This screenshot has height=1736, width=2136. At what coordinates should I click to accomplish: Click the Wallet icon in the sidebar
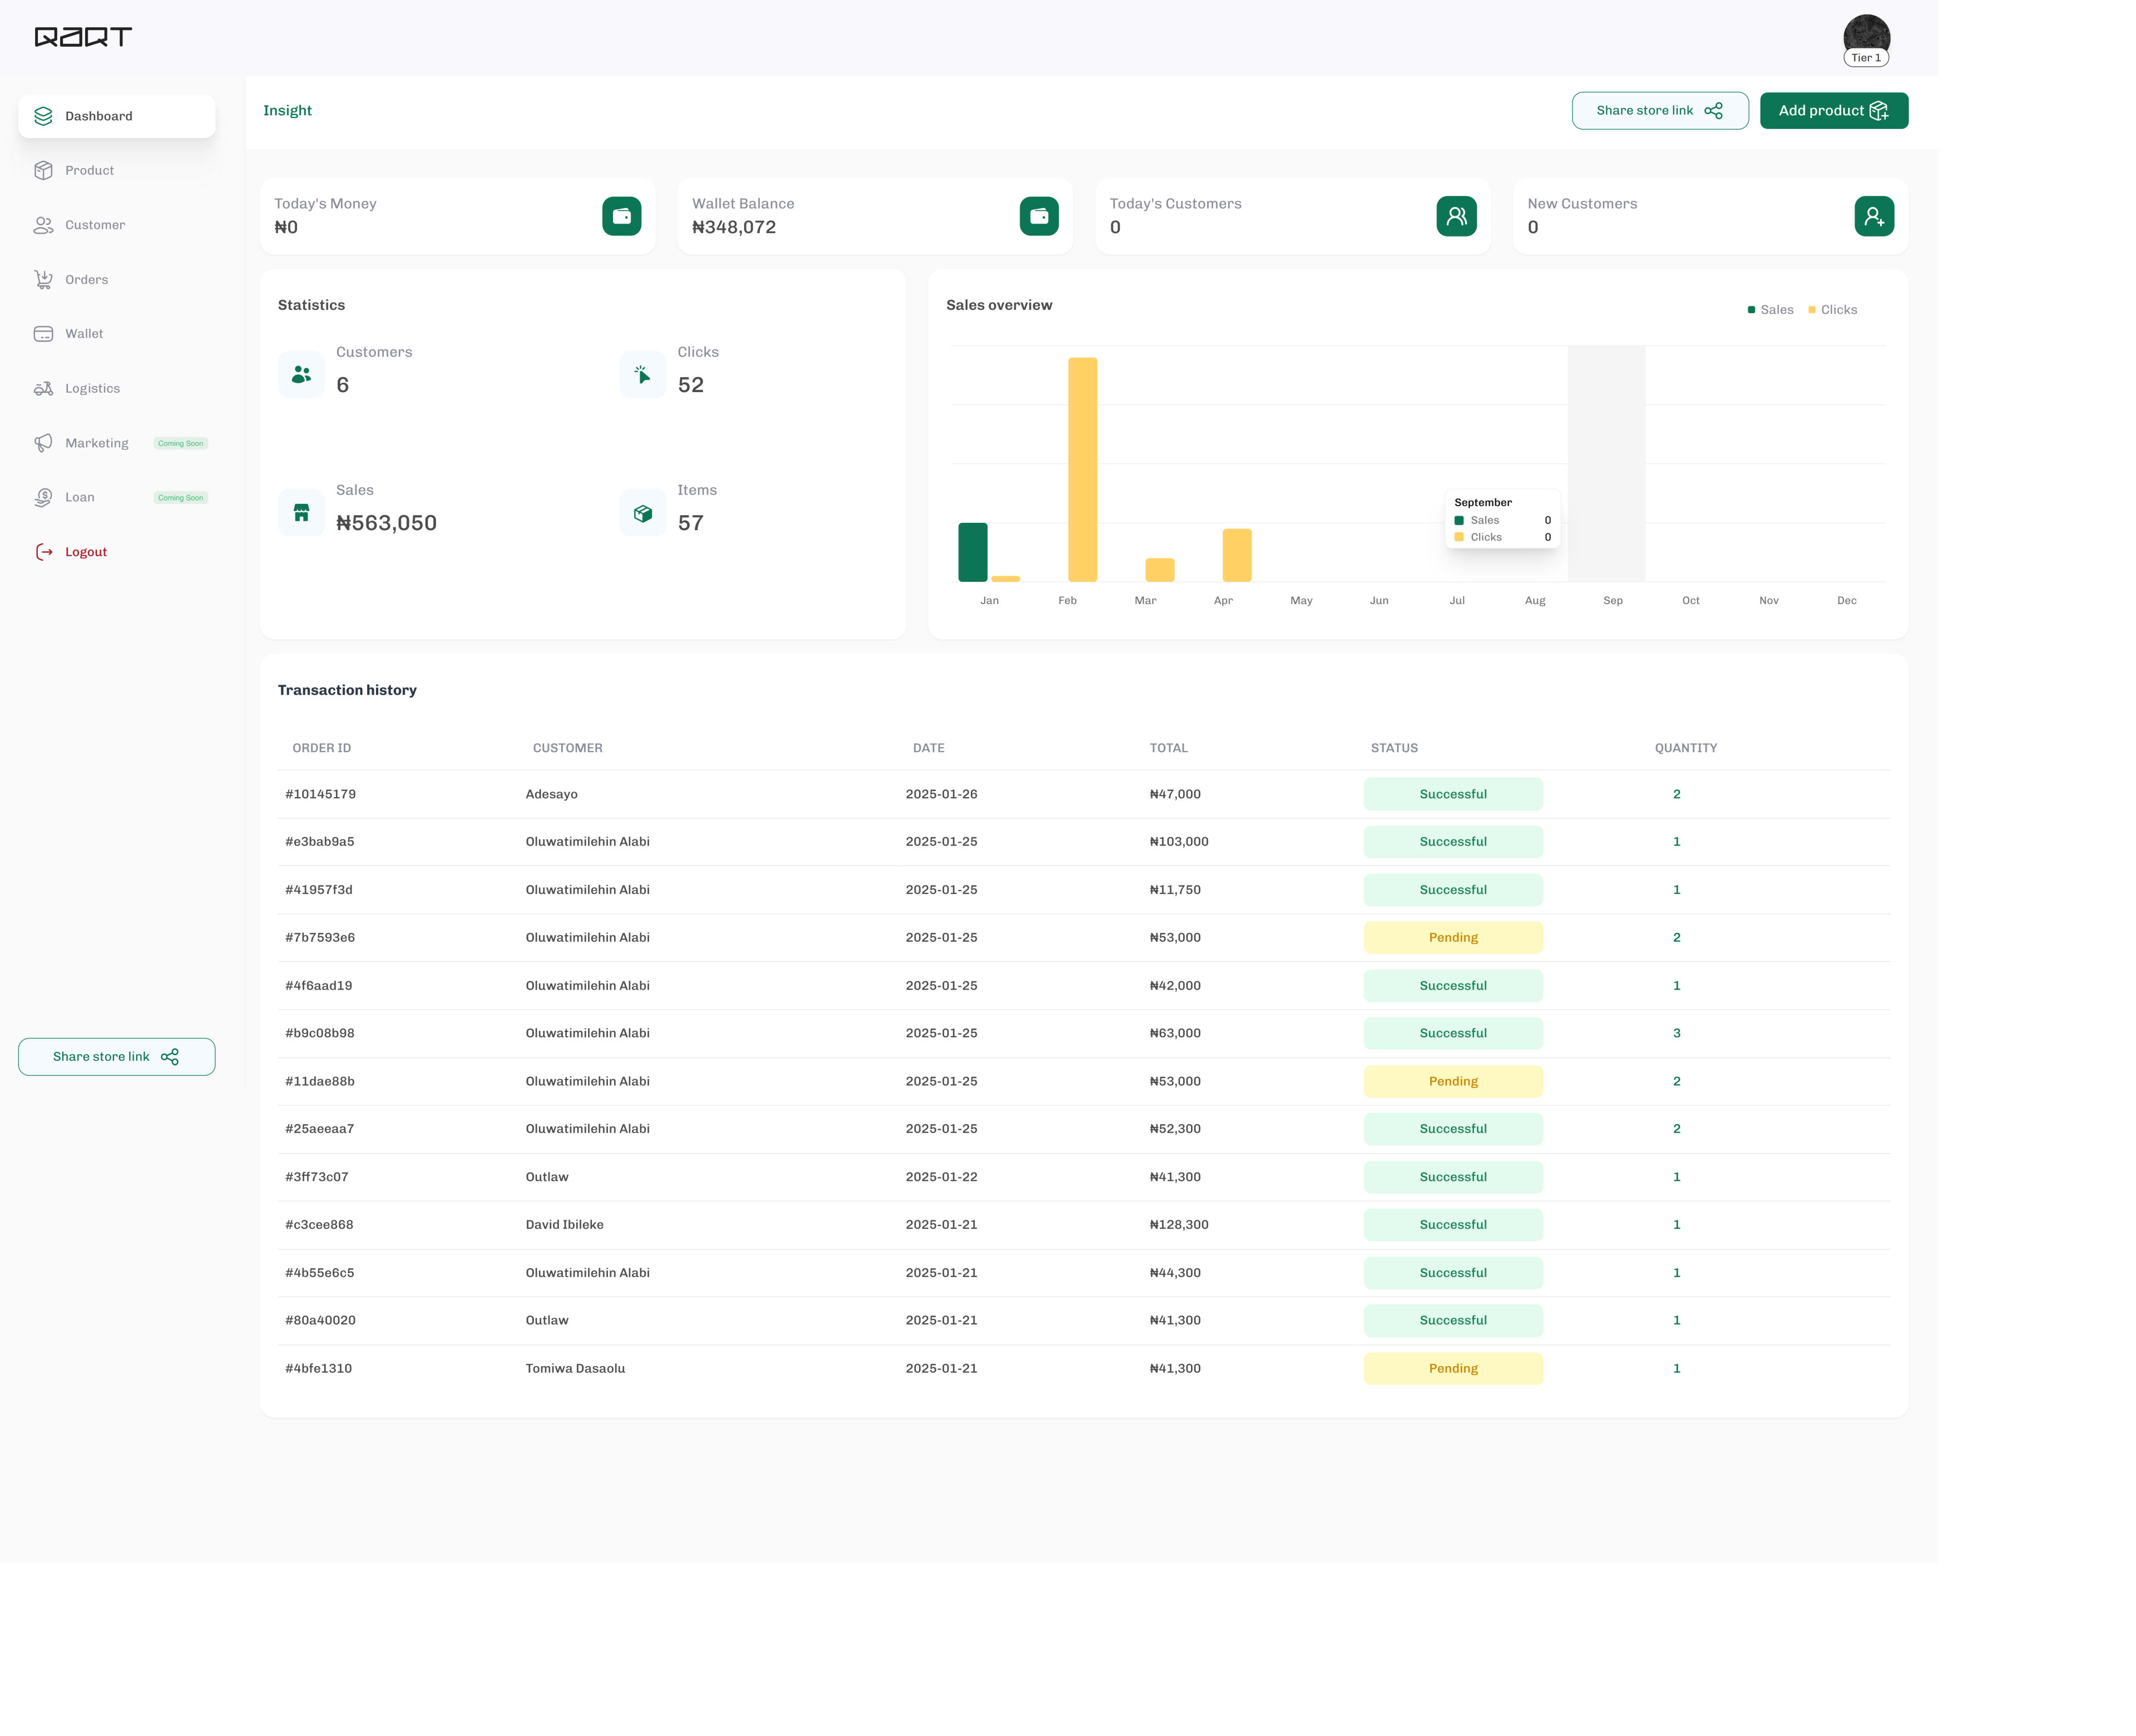[x=44, y=333]
